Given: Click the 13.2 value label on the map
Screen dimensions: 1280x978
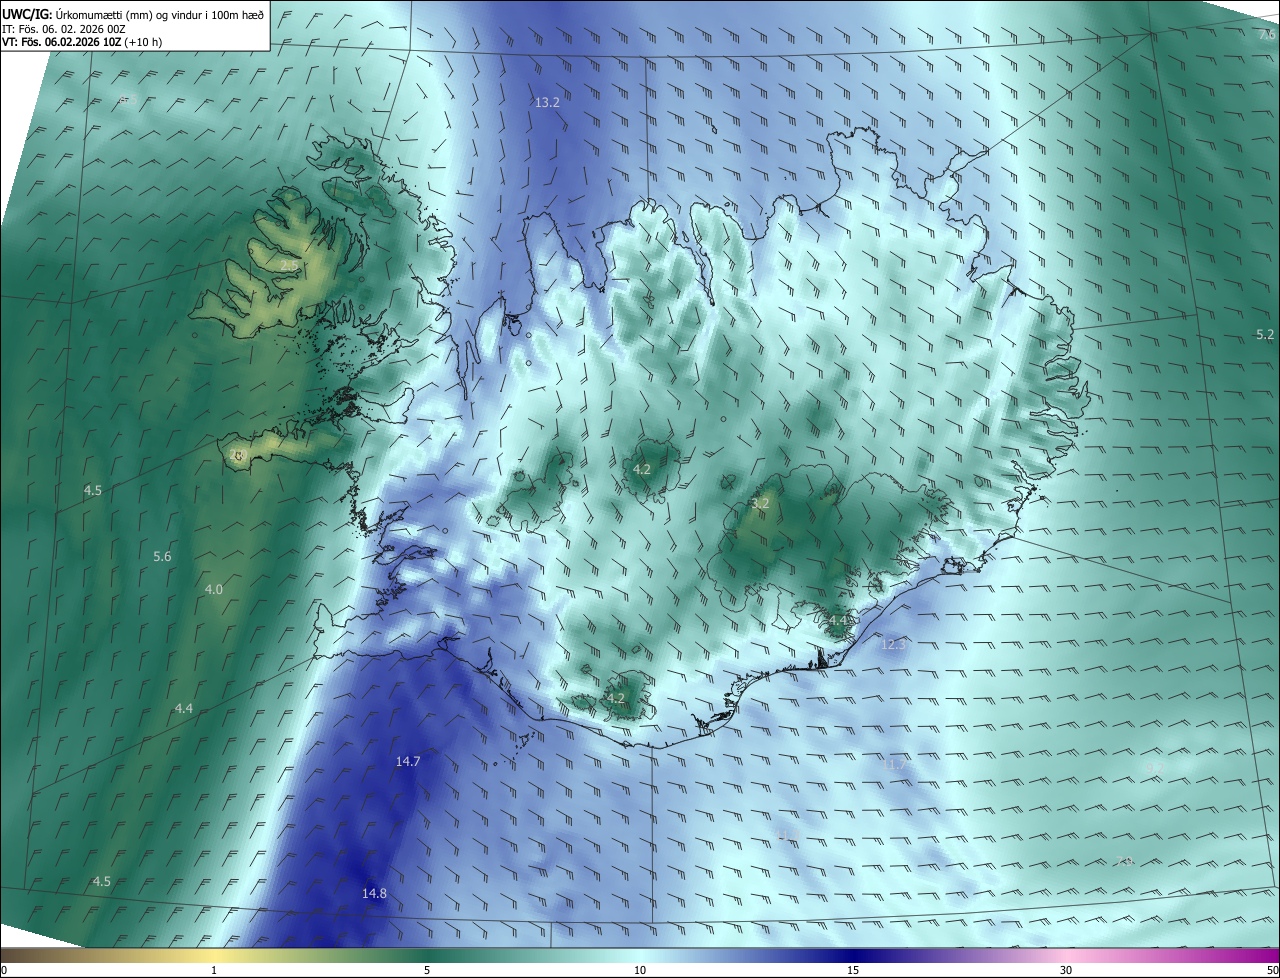Looking at the screenshot, I should [x=547, y=102].
